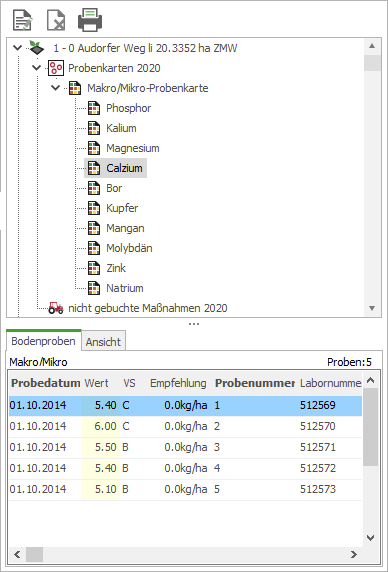Select the Calzium tree entry
The image size is (388, 572).
coord(124,168)
